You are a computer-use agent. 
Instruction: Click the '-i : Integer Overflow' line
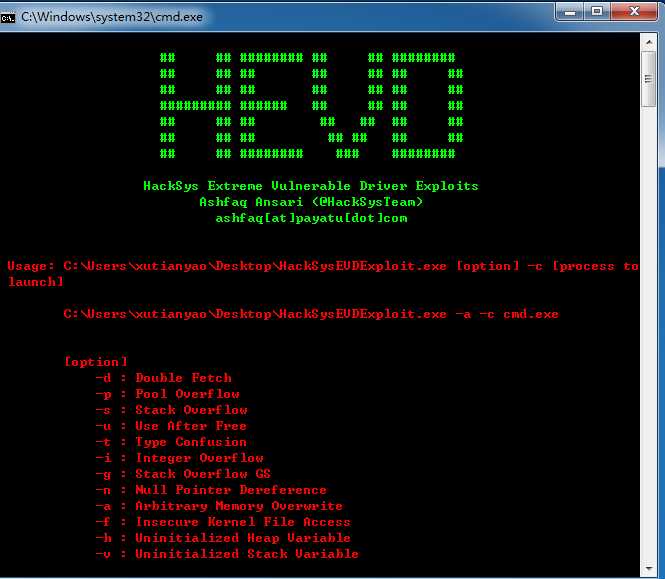coord(179,458)
